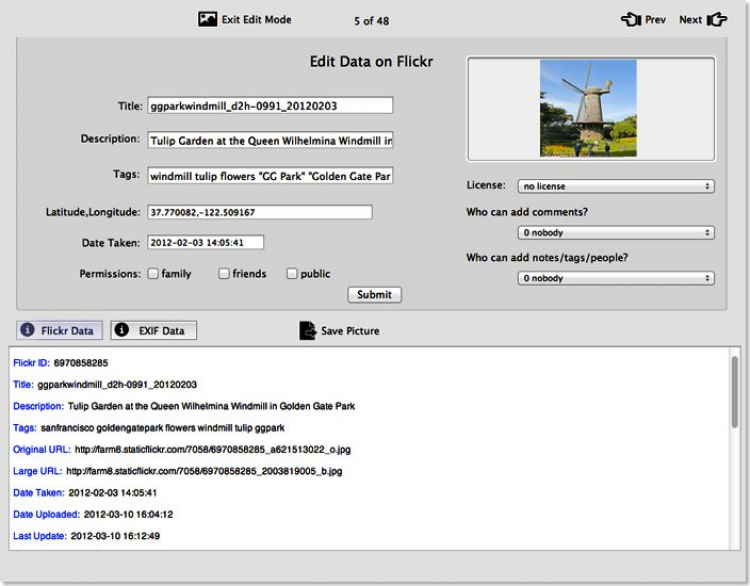Click the Exit Edit Mode picture icon

[x=208, y=19]
